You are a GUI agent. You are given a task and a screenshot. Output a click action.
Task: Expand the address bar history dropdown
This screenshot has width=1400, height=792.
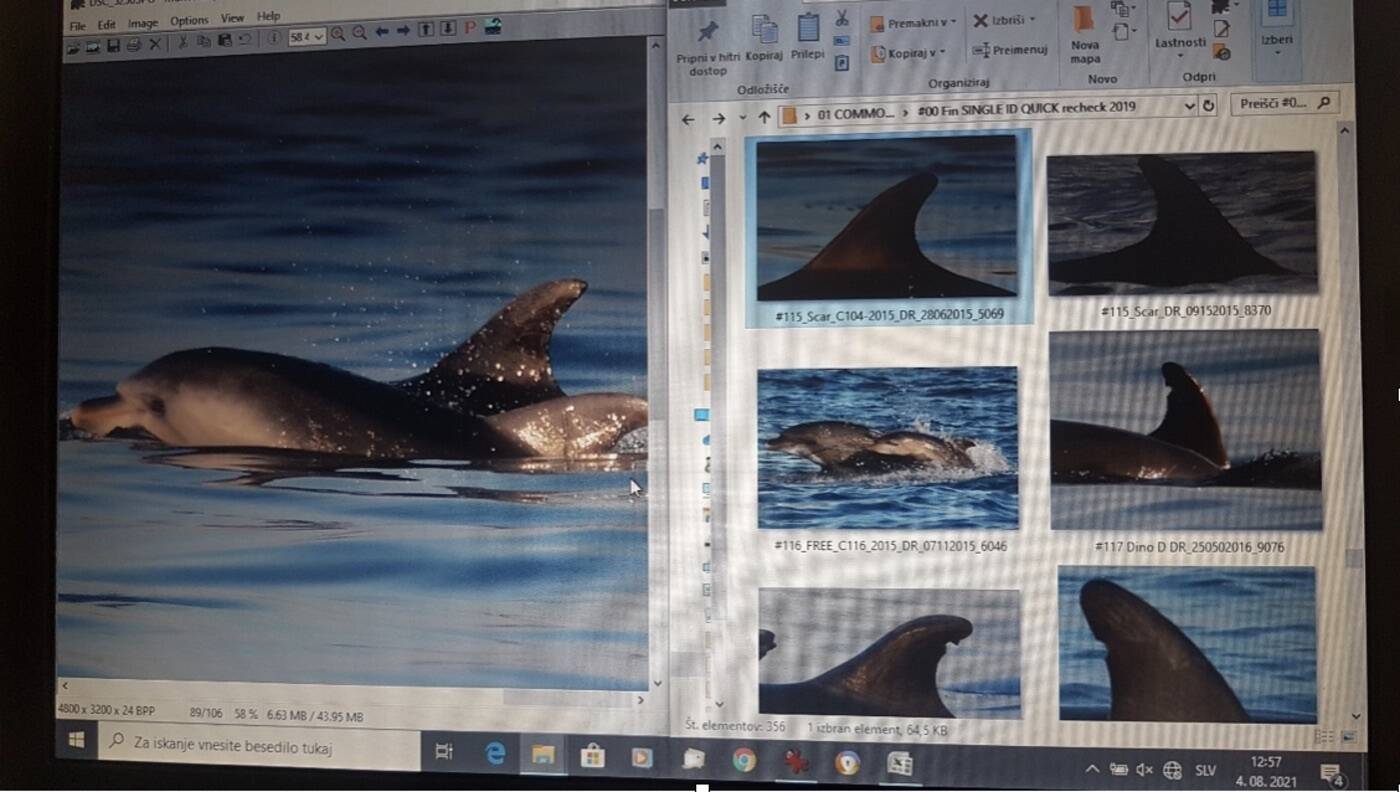click(1189, 105)
